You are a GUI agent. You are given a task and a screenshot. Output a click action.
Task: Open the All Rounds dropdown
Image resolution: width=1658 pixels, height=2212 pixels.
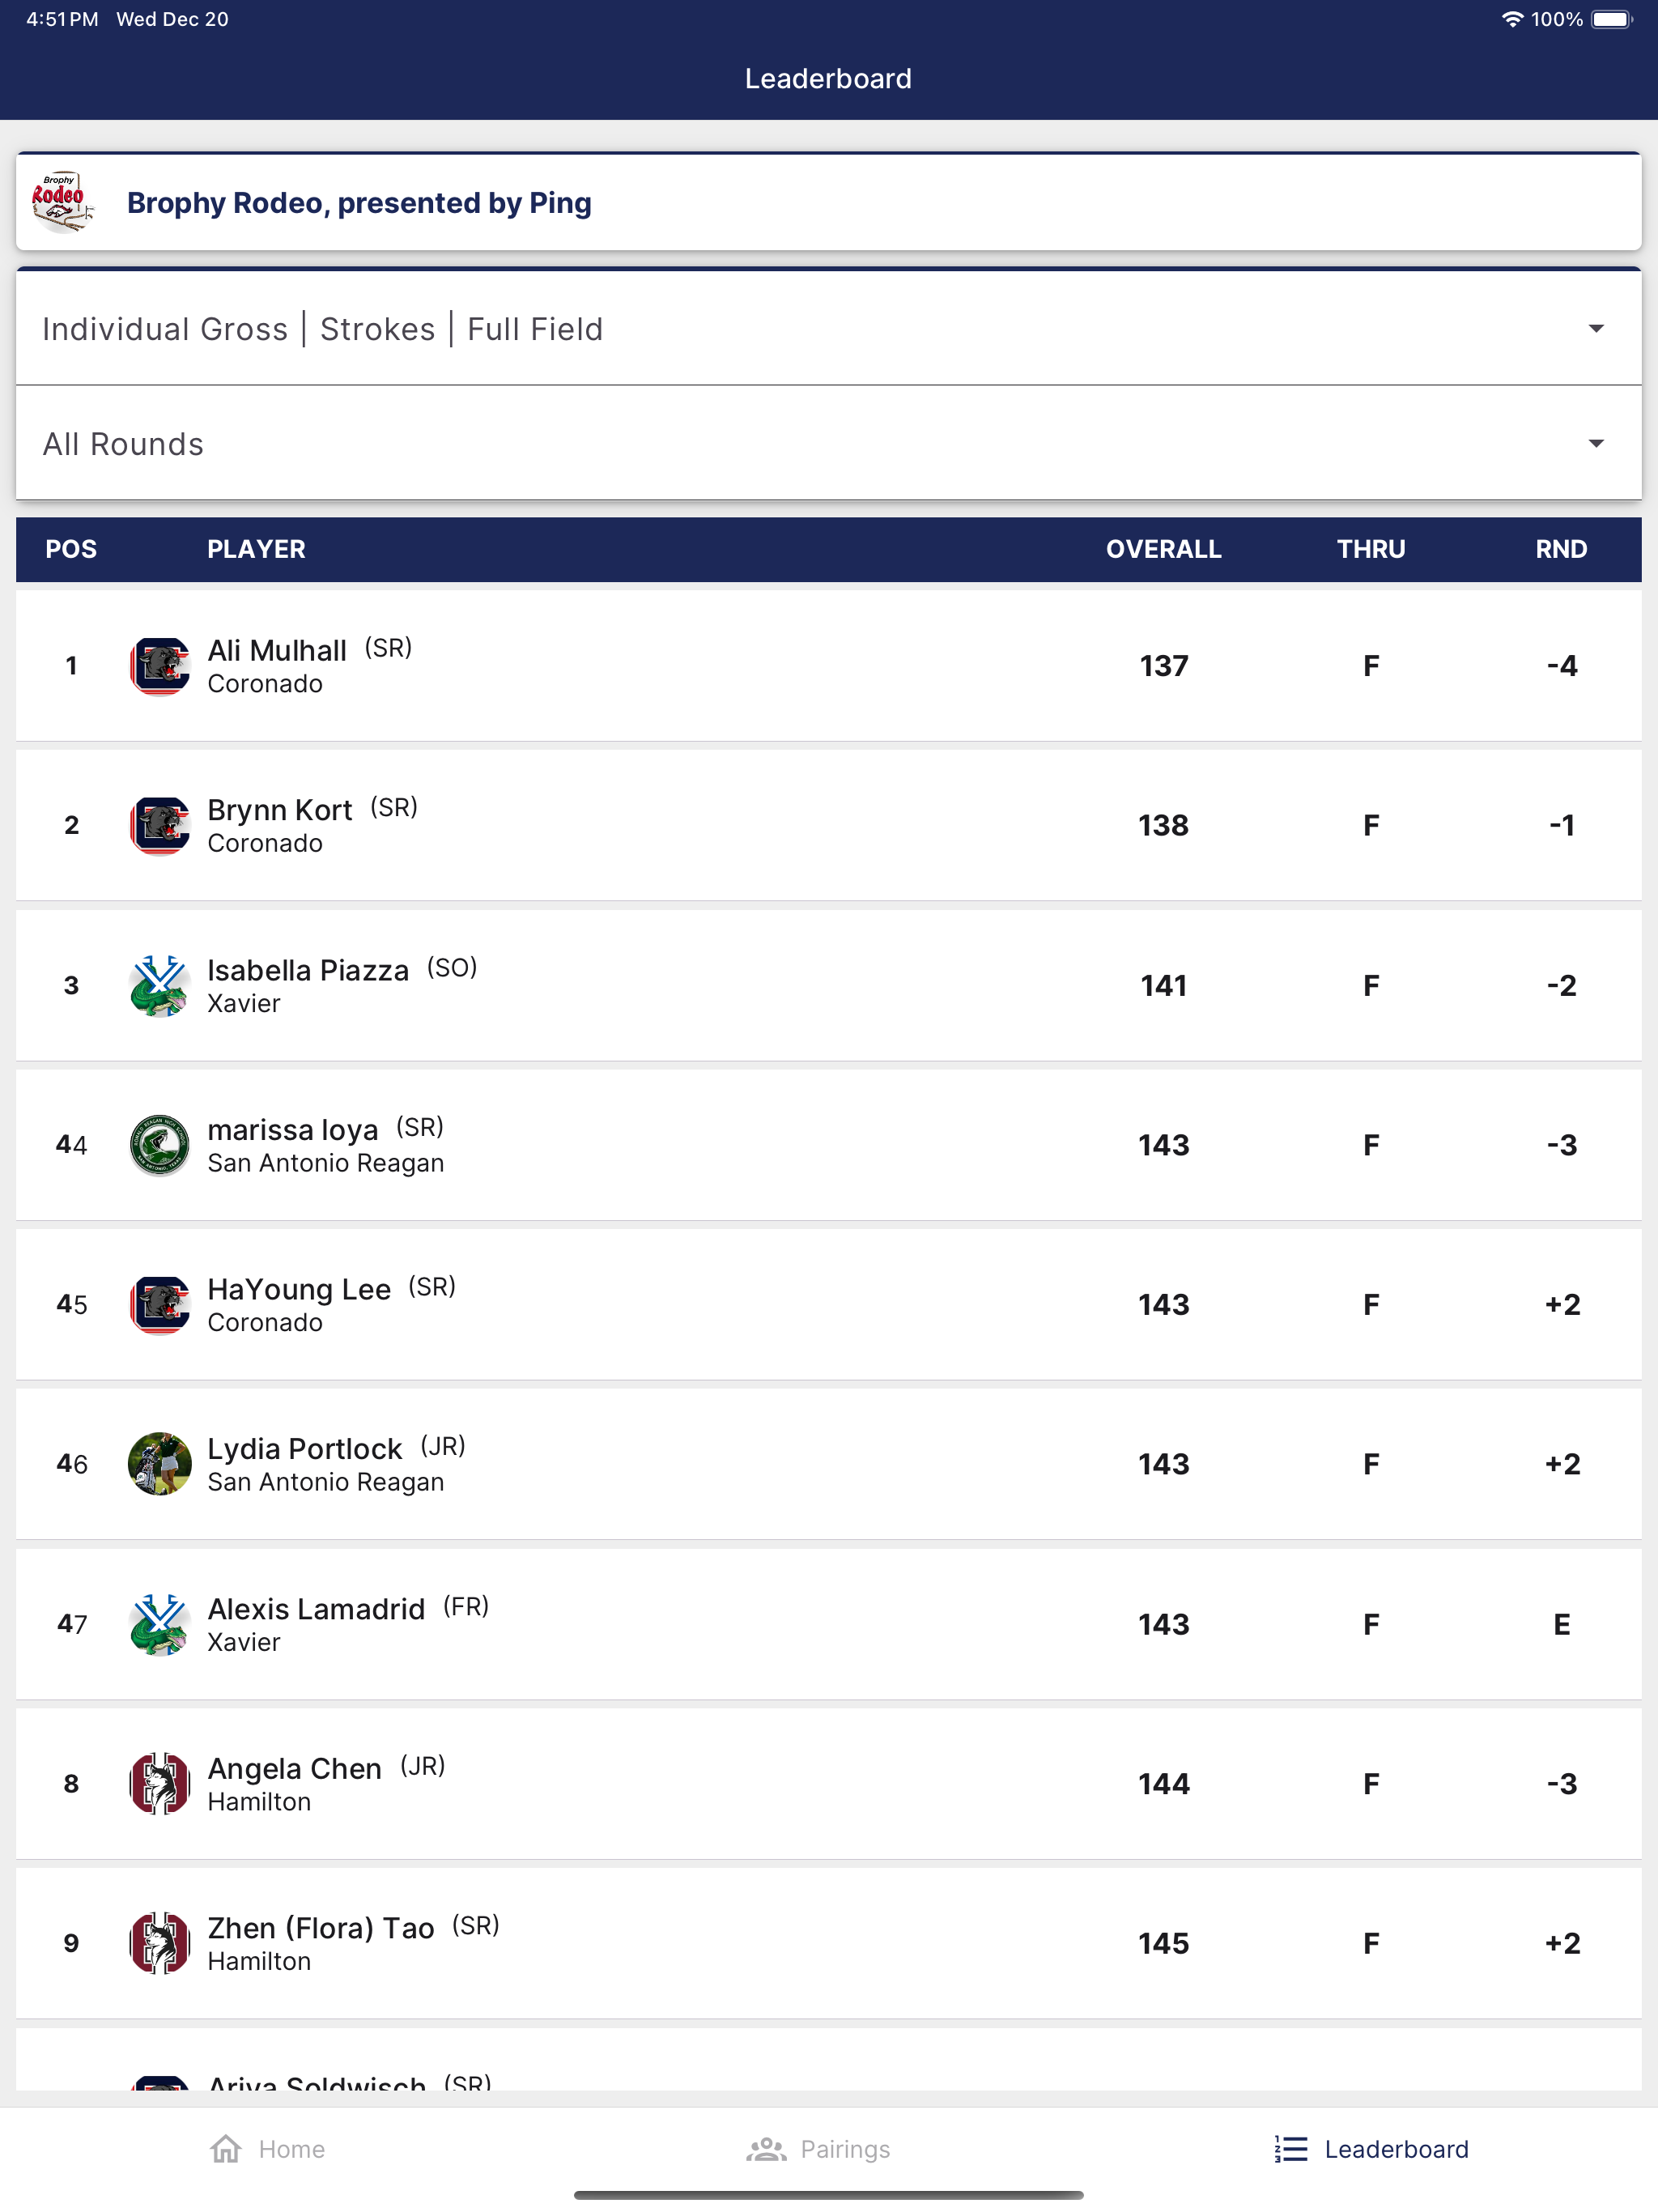(x=829, y=443)
